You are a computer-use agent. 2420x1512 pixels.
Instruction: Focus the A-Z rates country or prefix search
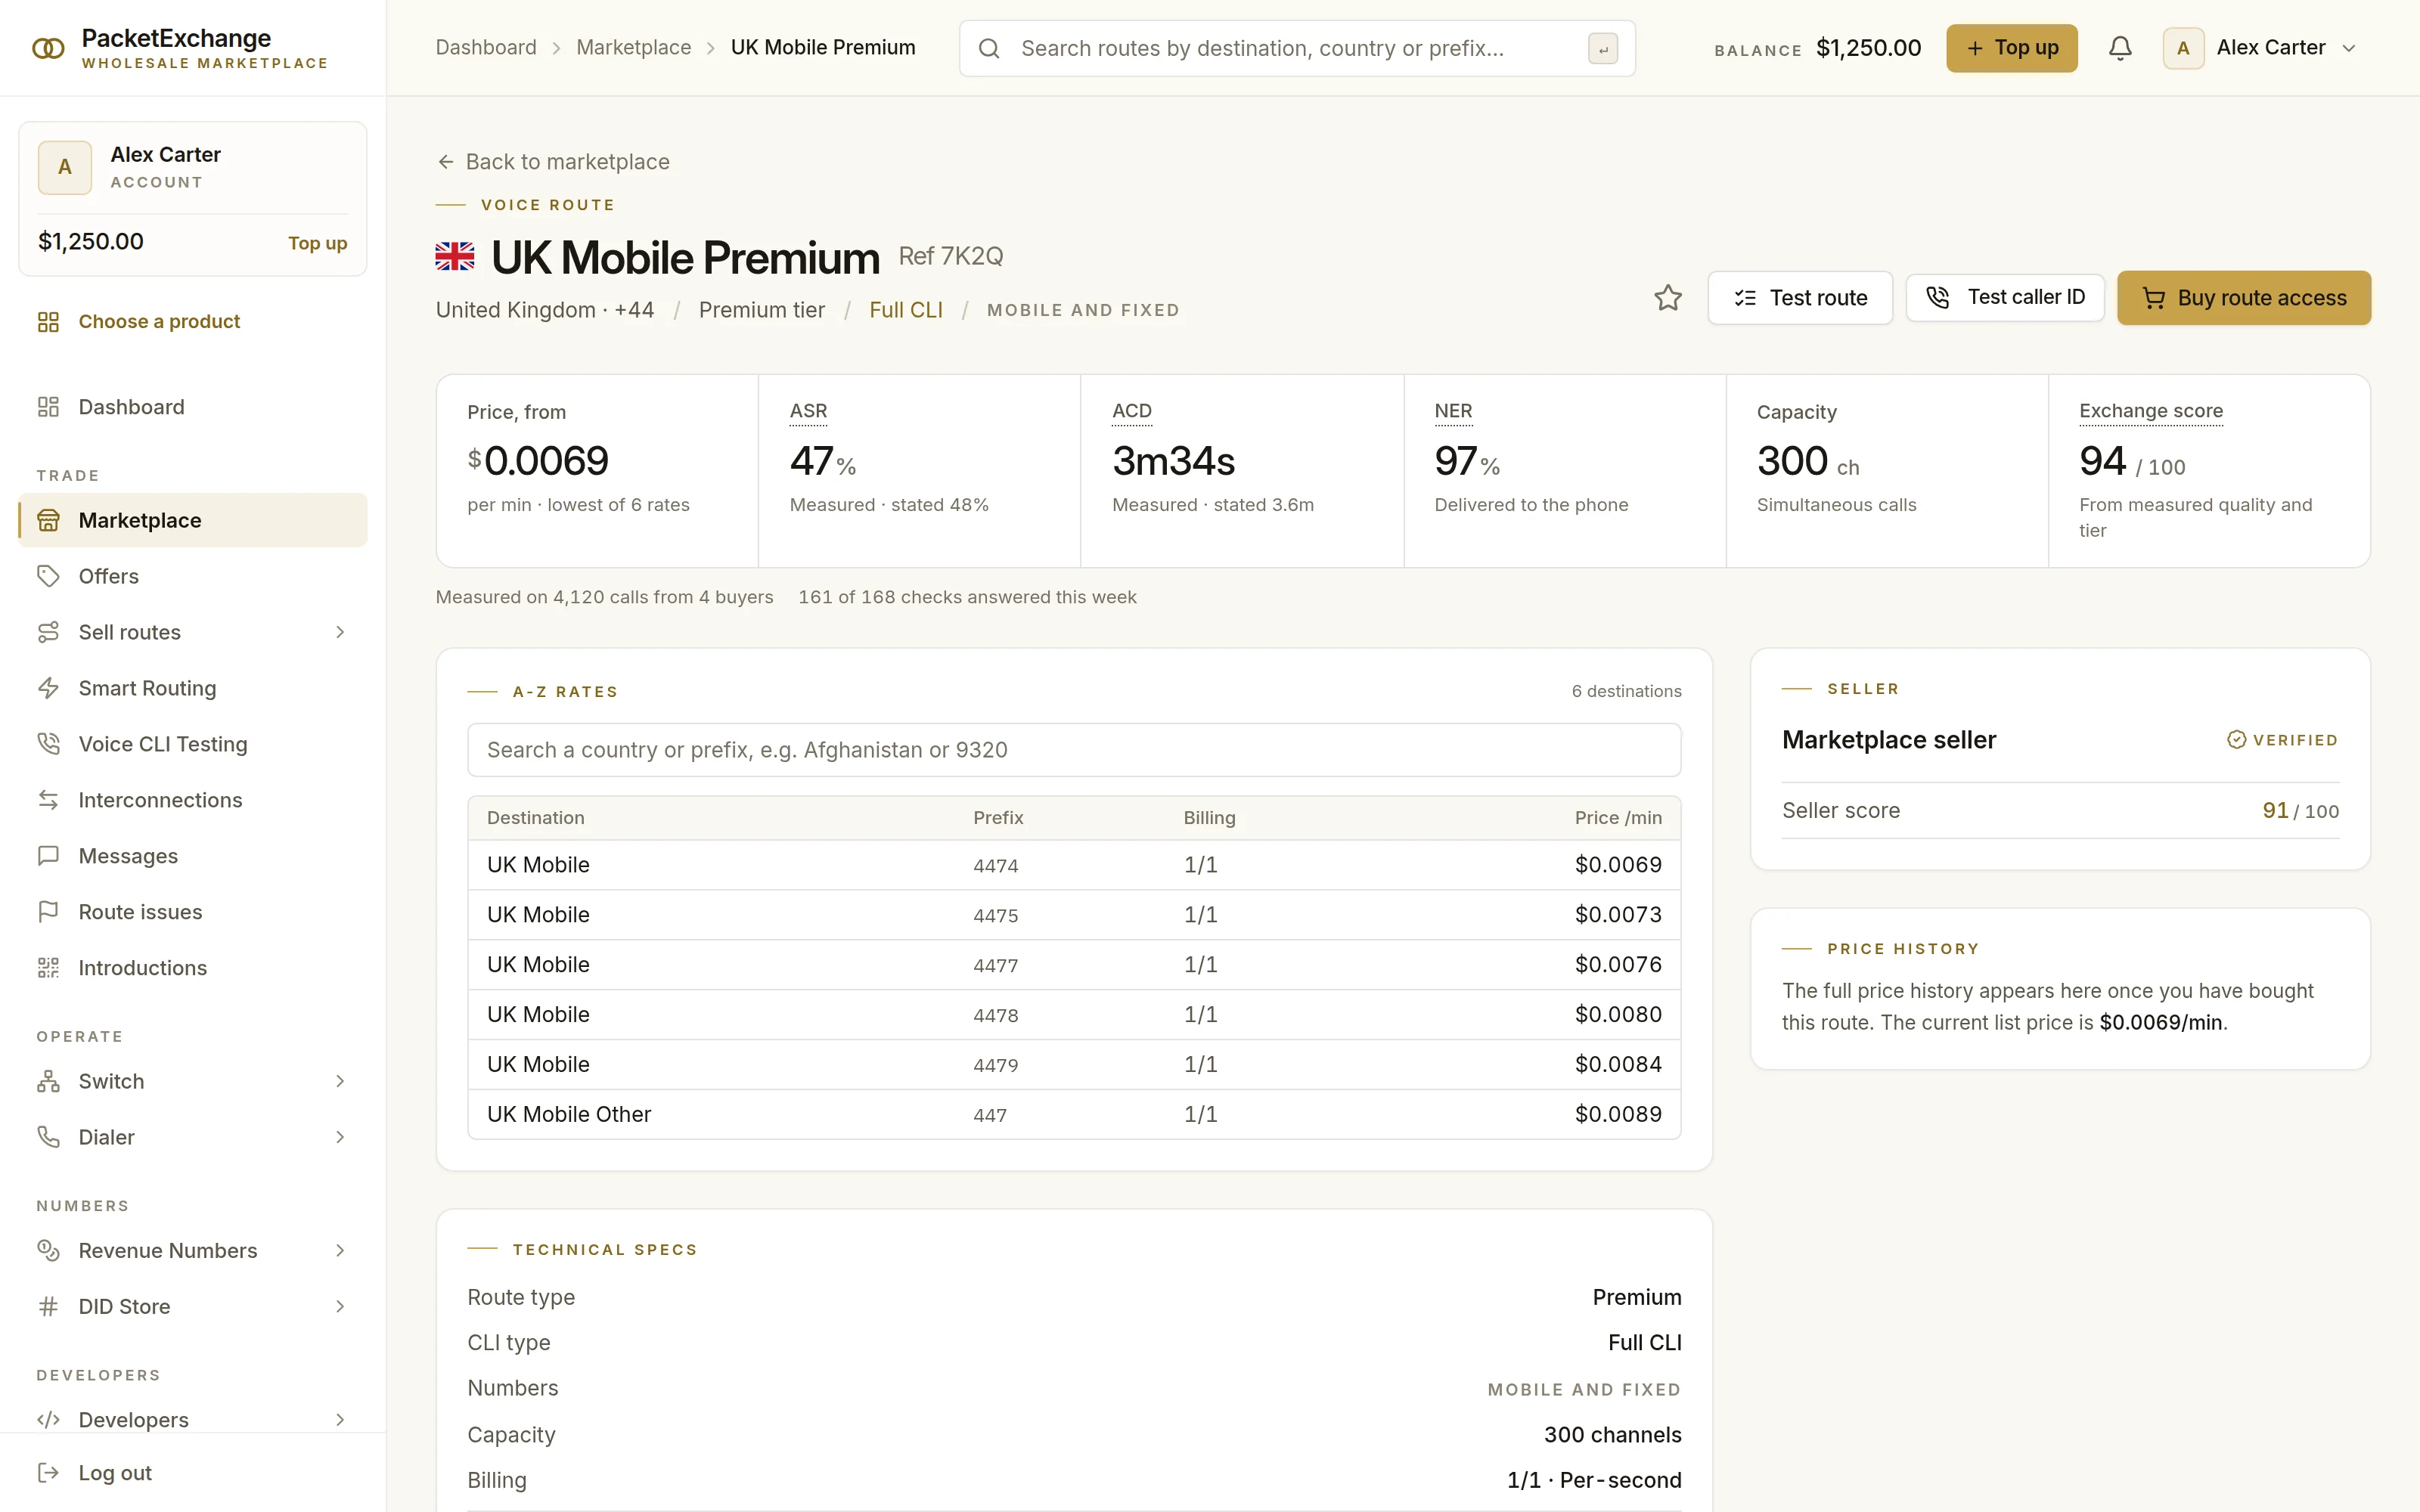coord(1074,750)
